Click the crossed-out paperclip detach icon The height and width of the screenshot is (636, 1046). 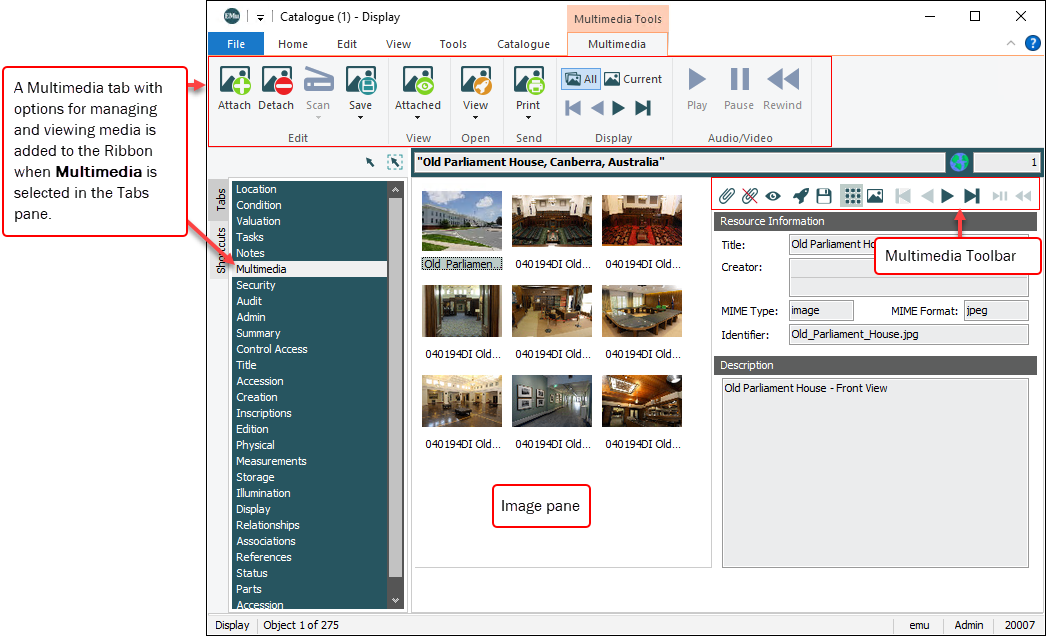coord(750,196)
